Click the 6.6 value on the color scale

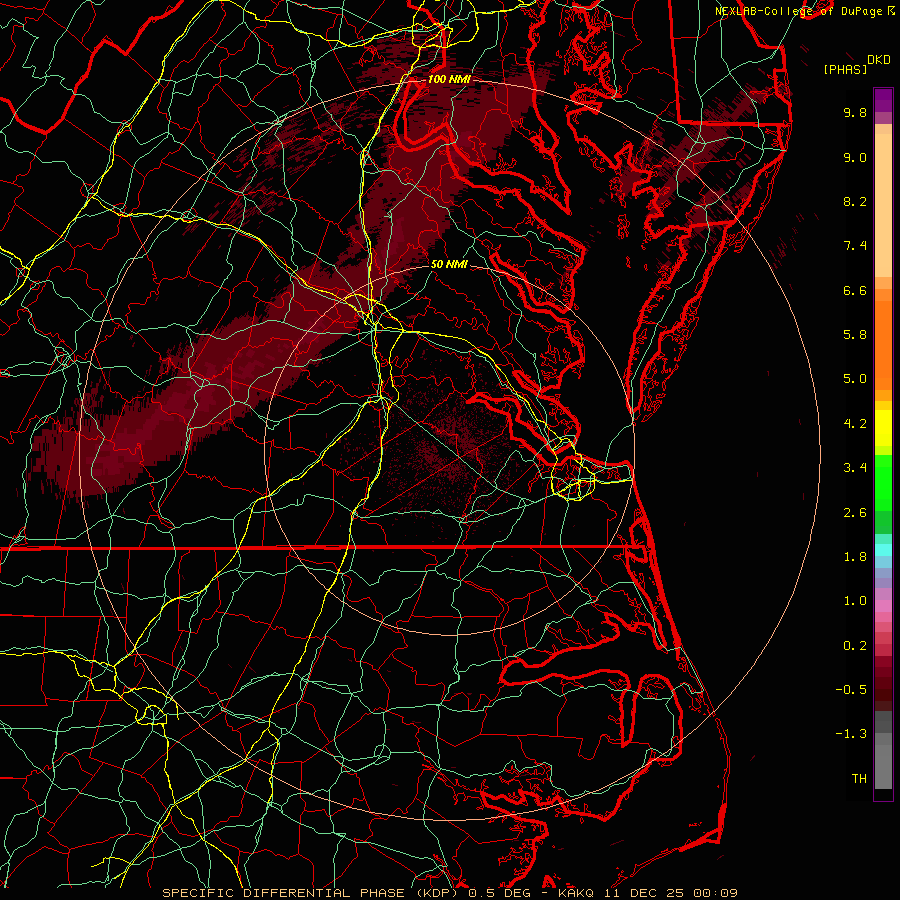point(855,290)
